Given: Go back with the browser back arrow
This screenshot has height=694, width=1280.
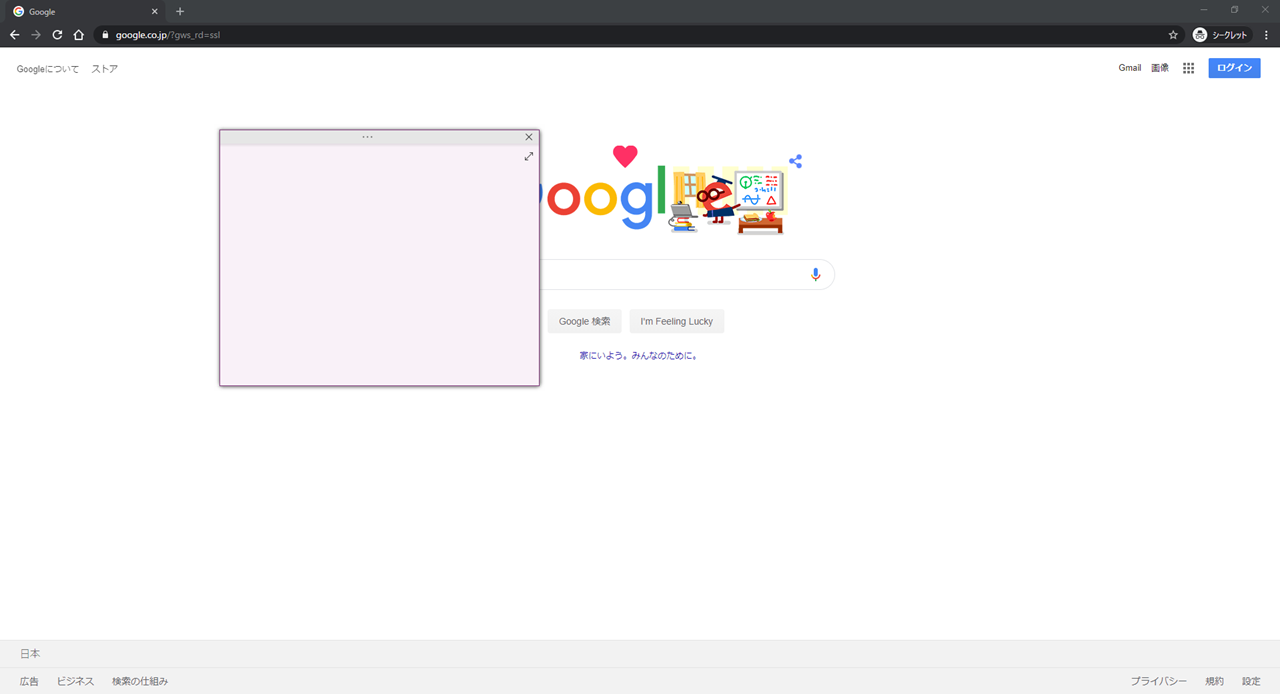Looking at the screenshot, I should [14, 35].
